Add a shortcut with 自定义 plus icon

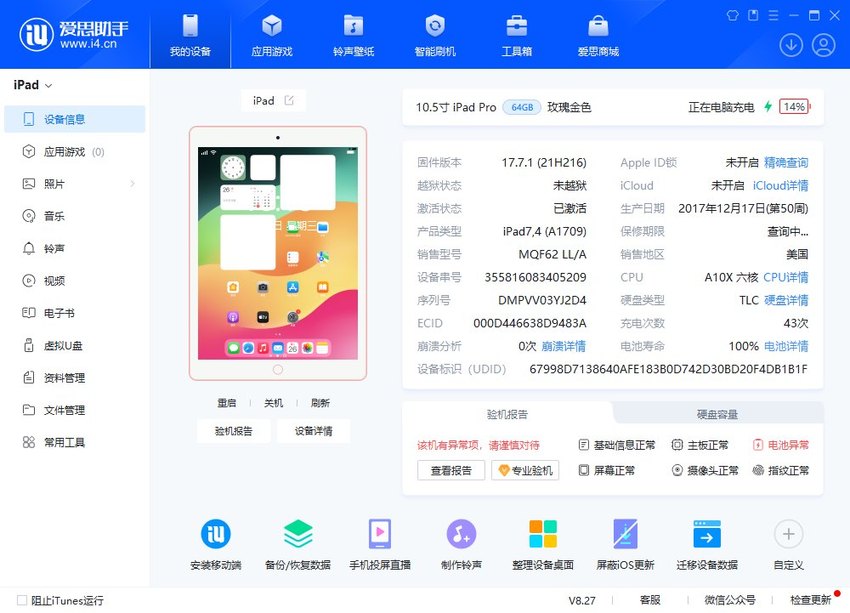(x=789, y=534)
